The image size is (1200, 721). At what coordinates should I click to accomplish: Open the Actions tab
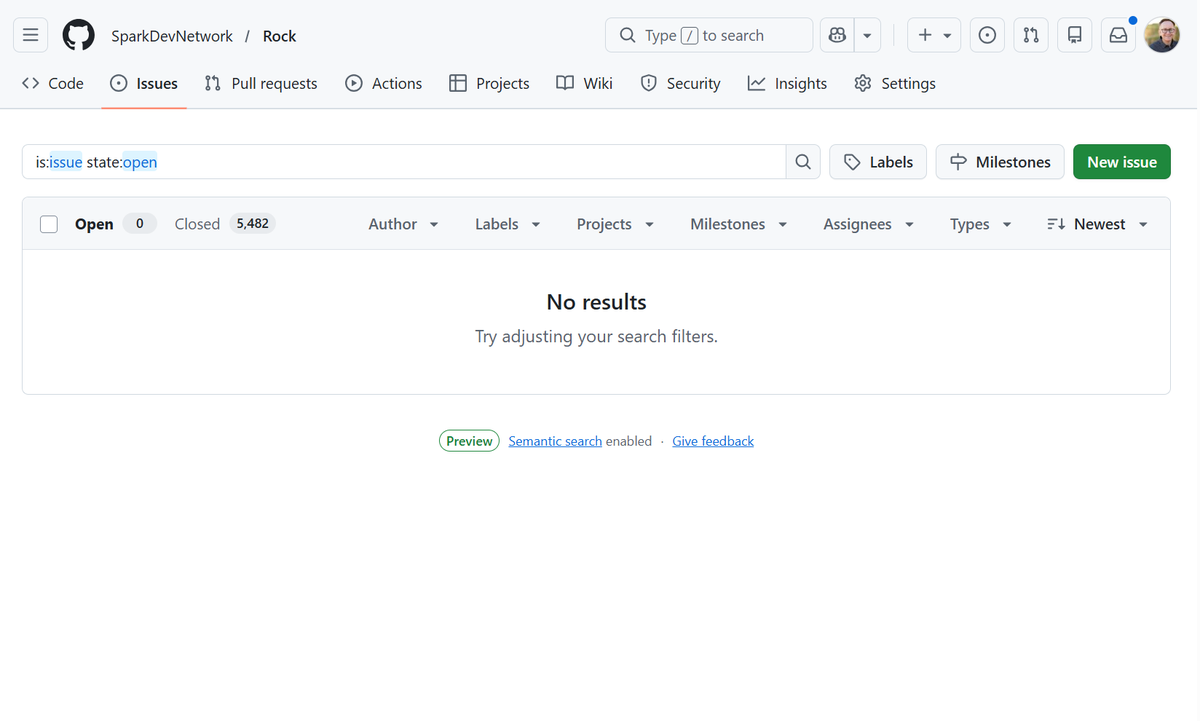click(x=384, y=83)
